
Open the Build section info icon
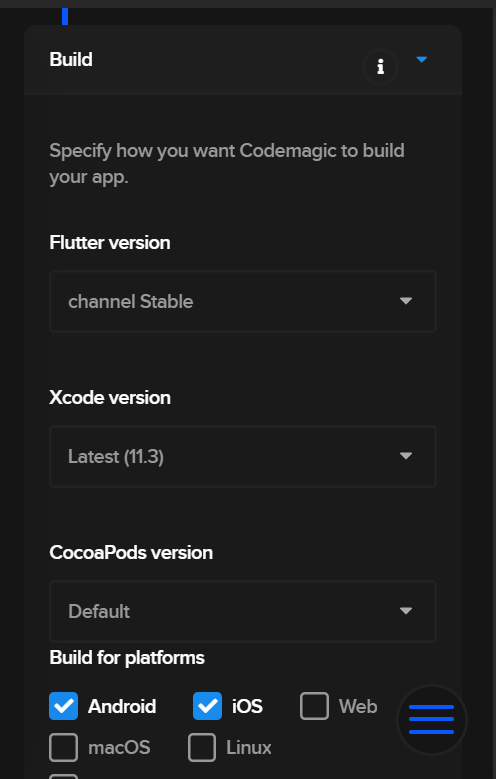coord(380,66)
